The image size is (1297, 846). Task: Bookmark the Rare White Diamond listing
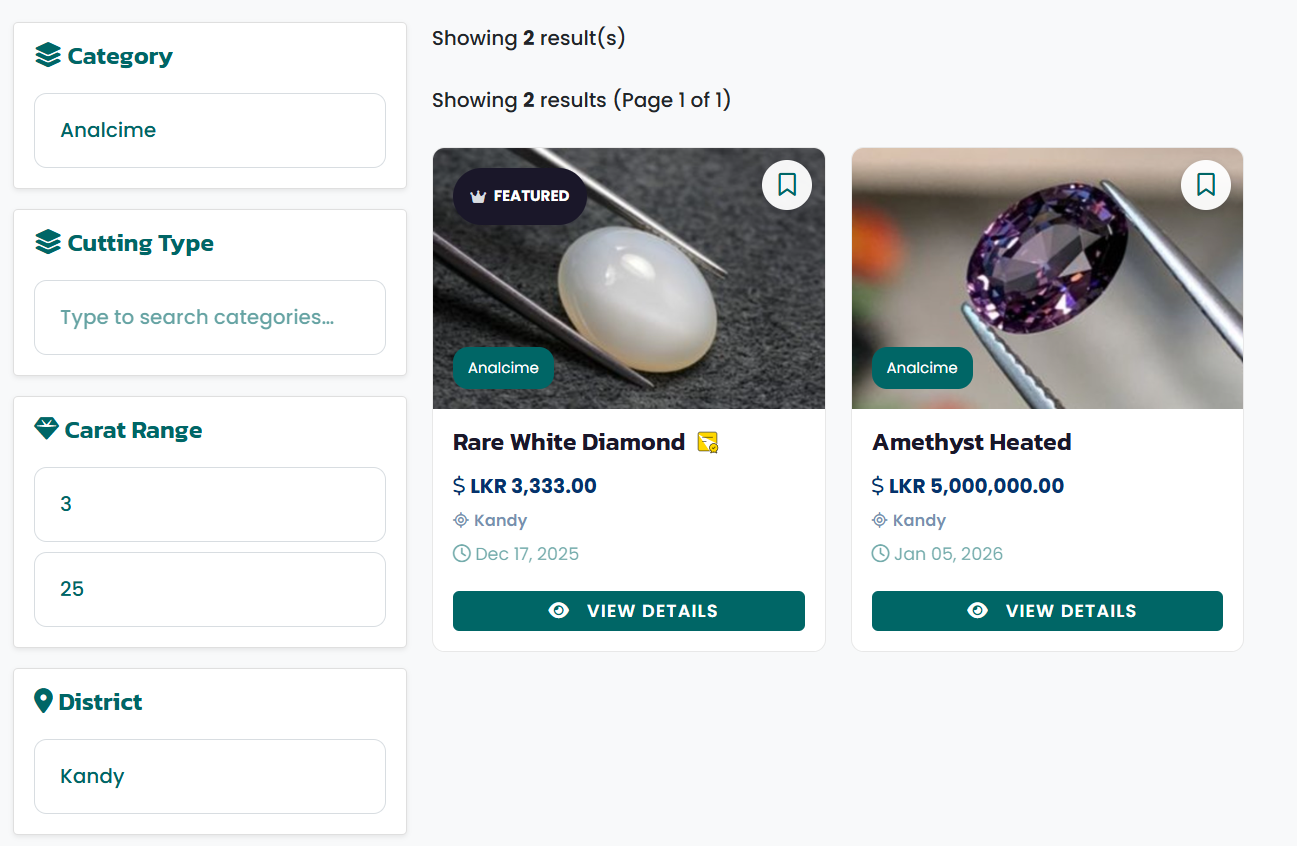[787, 185]
